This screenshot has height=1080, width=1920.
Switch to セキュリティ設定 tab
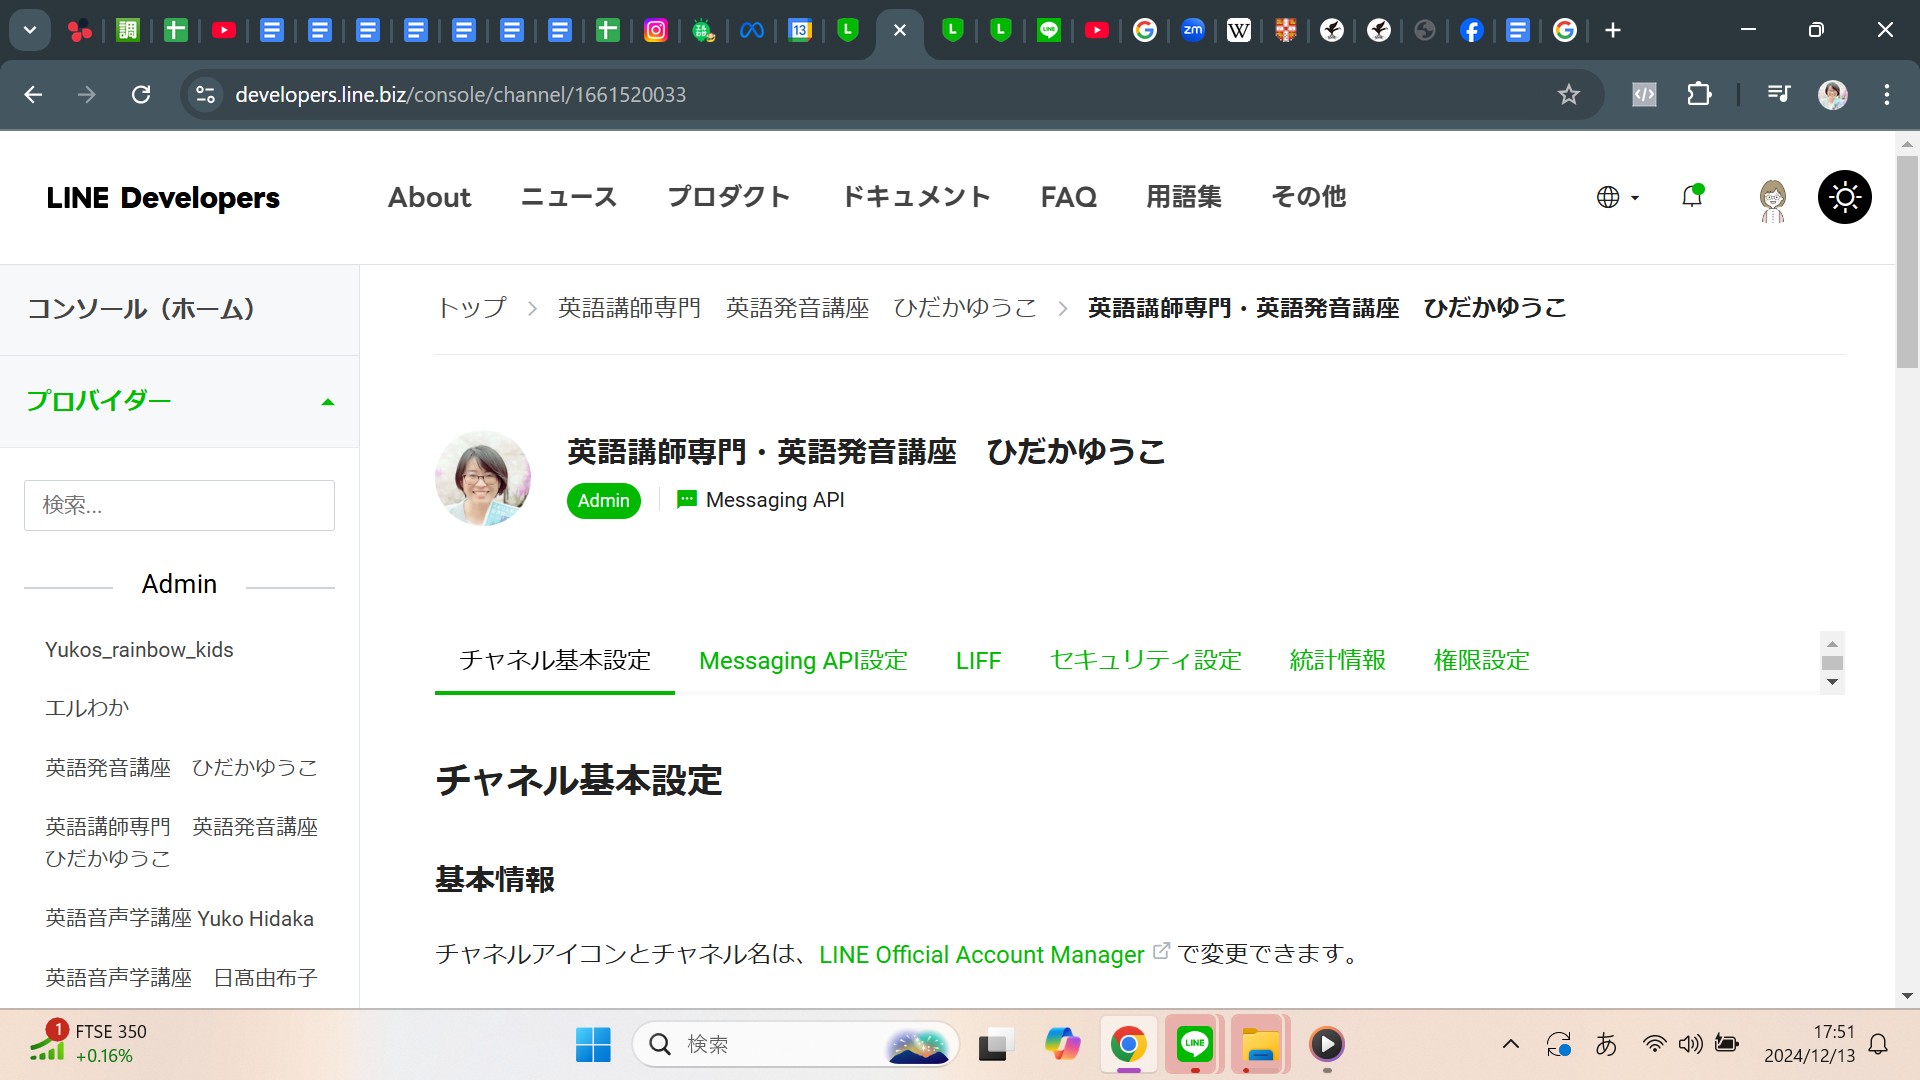(1145, 661)
